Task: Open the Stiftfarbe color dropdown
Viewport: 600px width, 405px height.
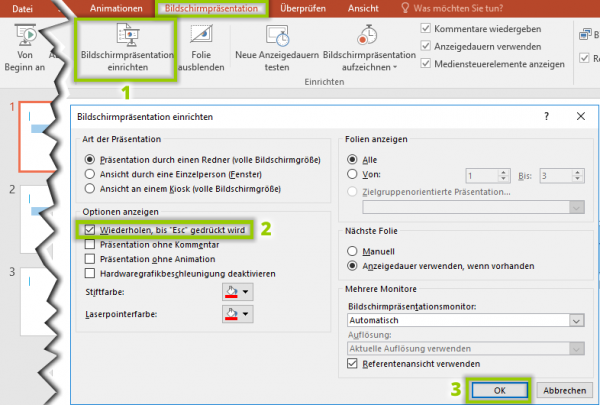Action: 238,292
